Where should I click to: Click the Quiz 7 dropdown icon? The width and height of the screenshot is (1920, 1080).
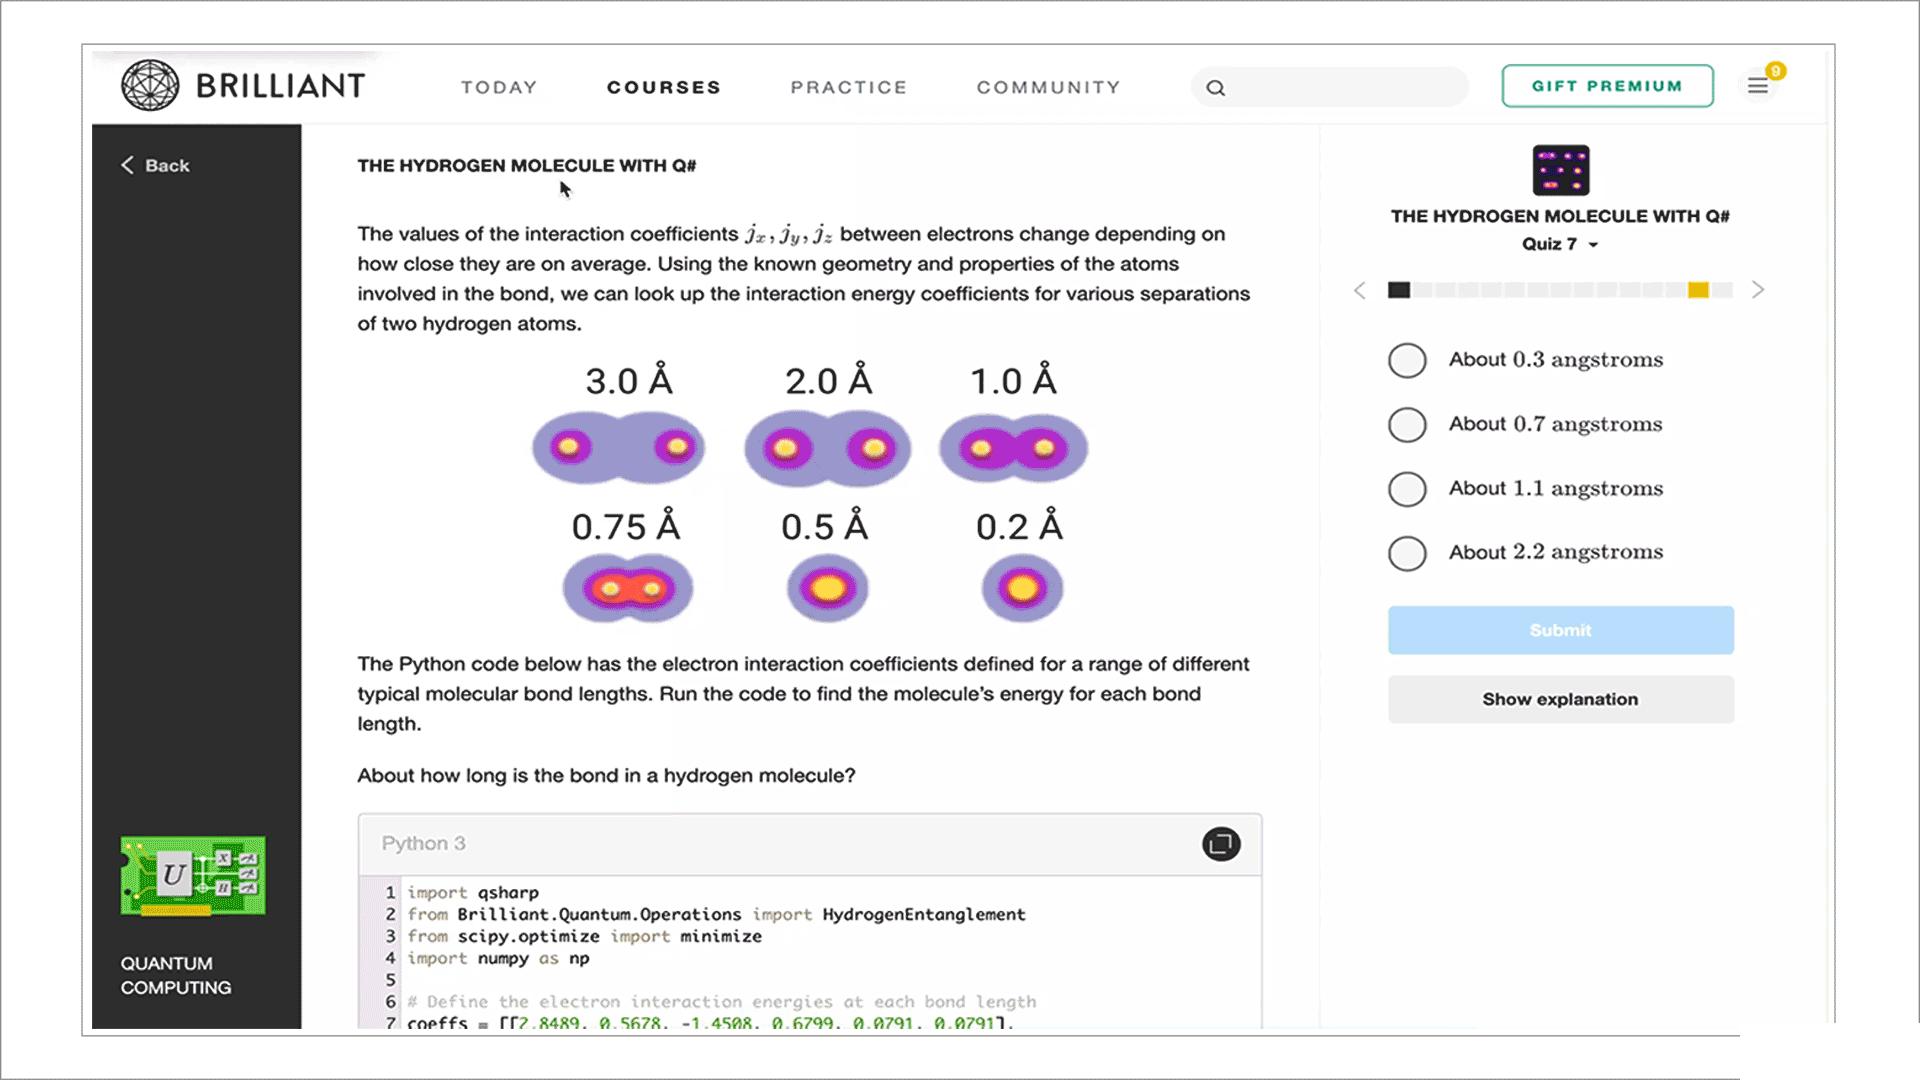[x=1592, y=245]
